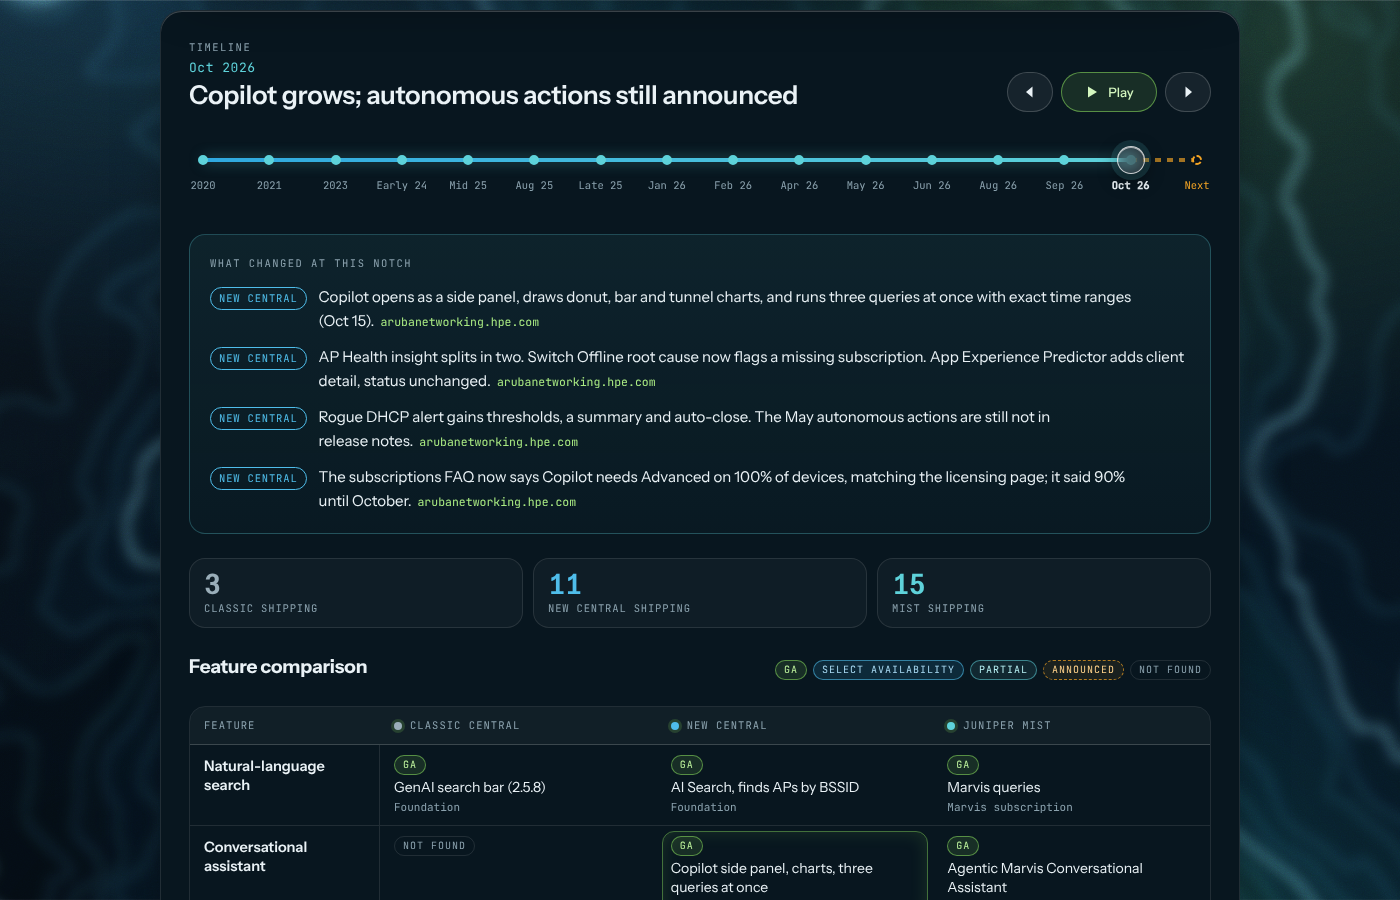Toggle the Announced legend chip
1400x900 pixels.
[1083, 670]
